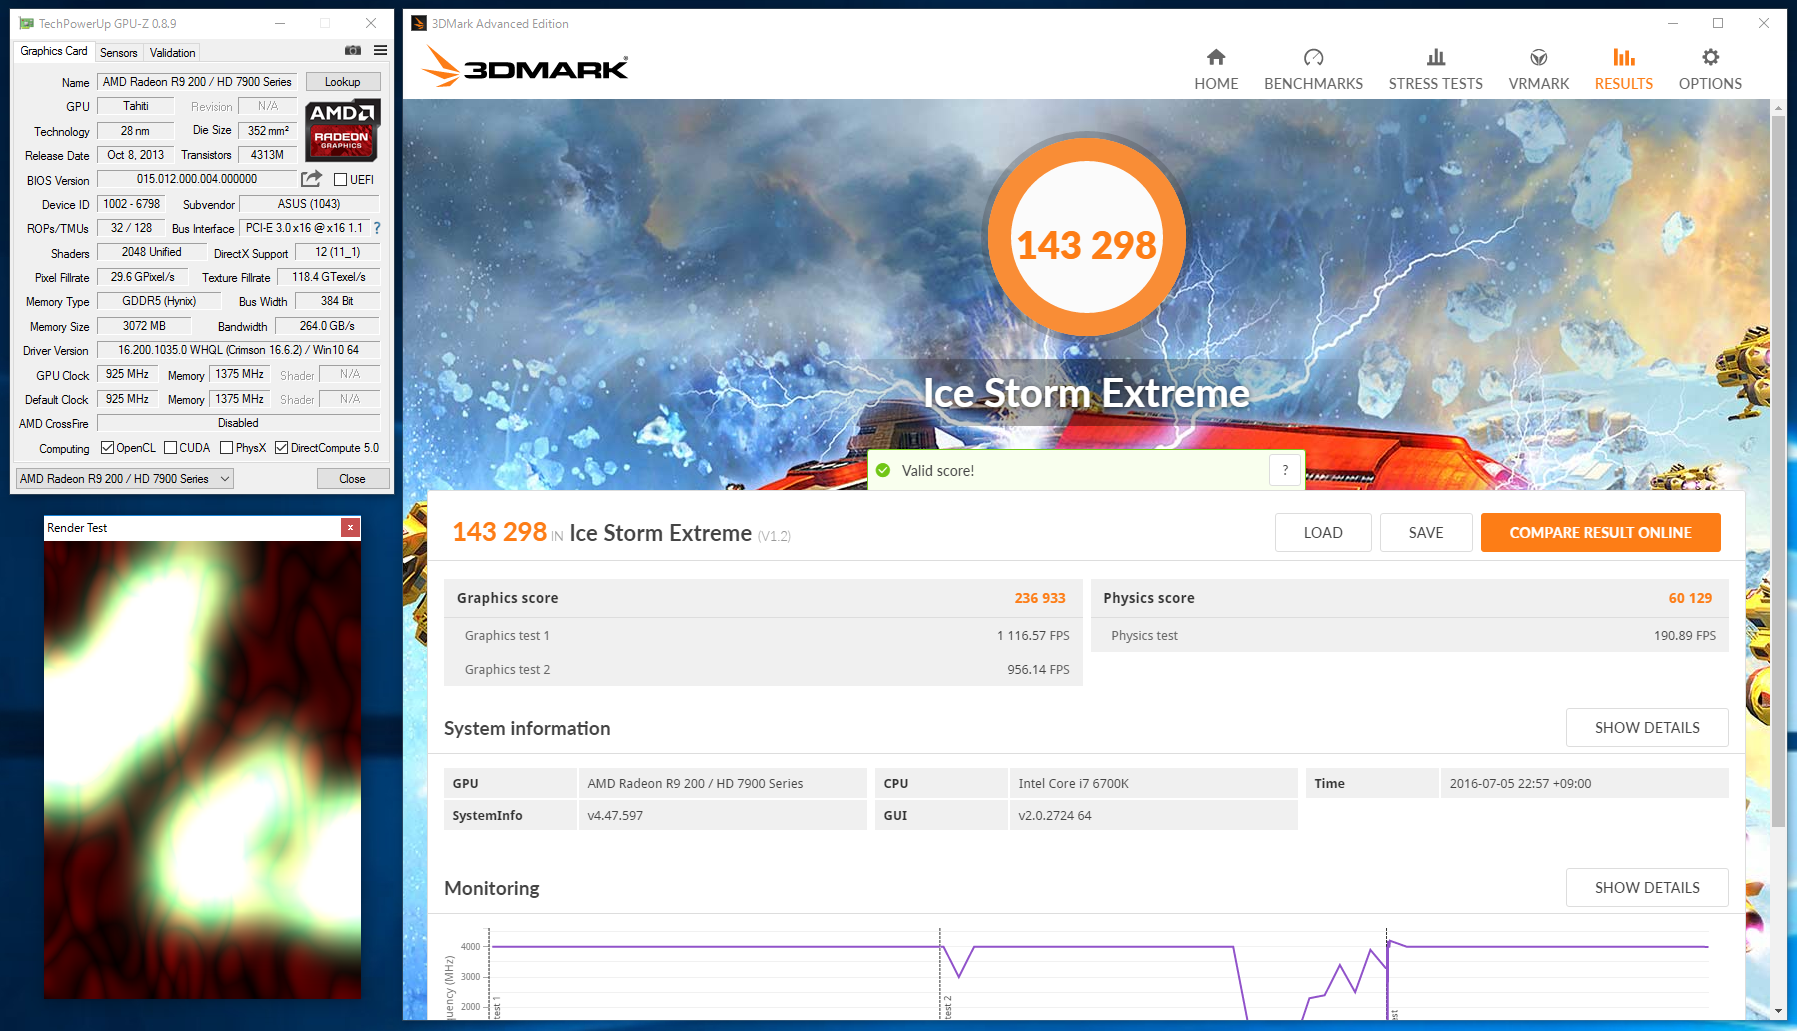Open the BENCHMARKS section
The width and height of the screenshot is (1797, 1031).
point(1313,69)
